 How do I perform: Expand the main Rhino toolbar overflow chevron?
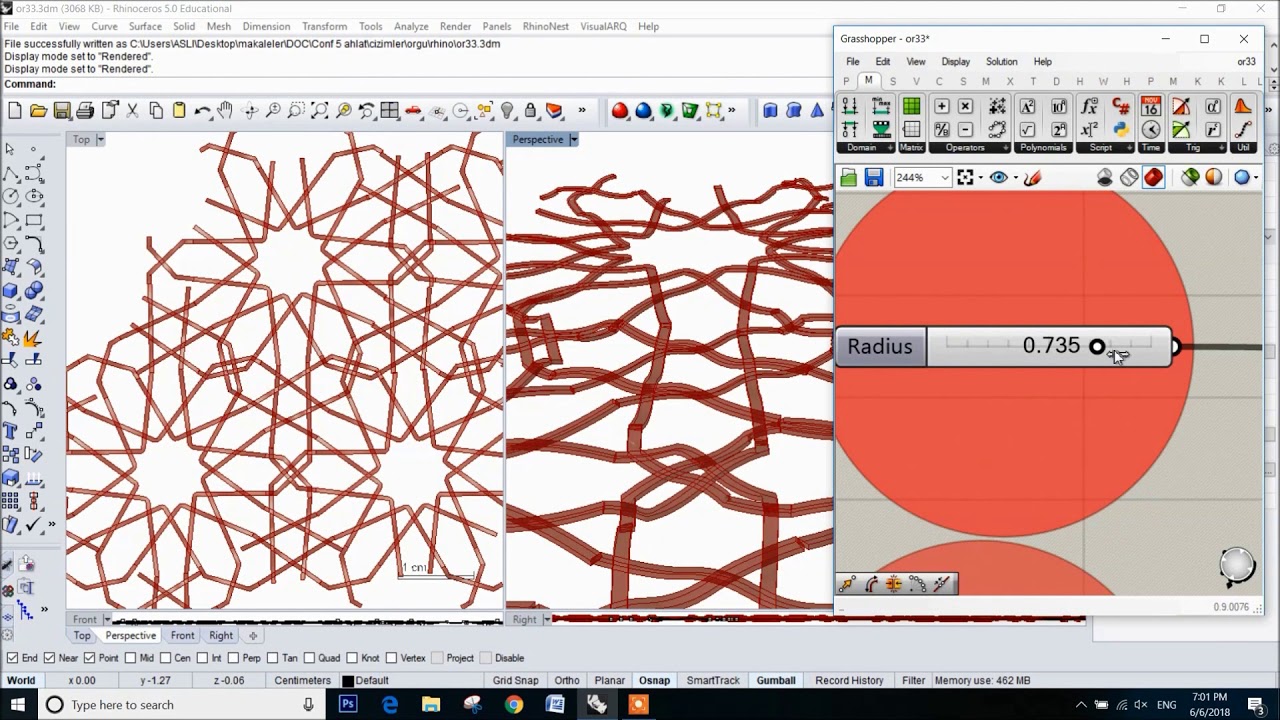pyautogui.click(x=582, y=111)
